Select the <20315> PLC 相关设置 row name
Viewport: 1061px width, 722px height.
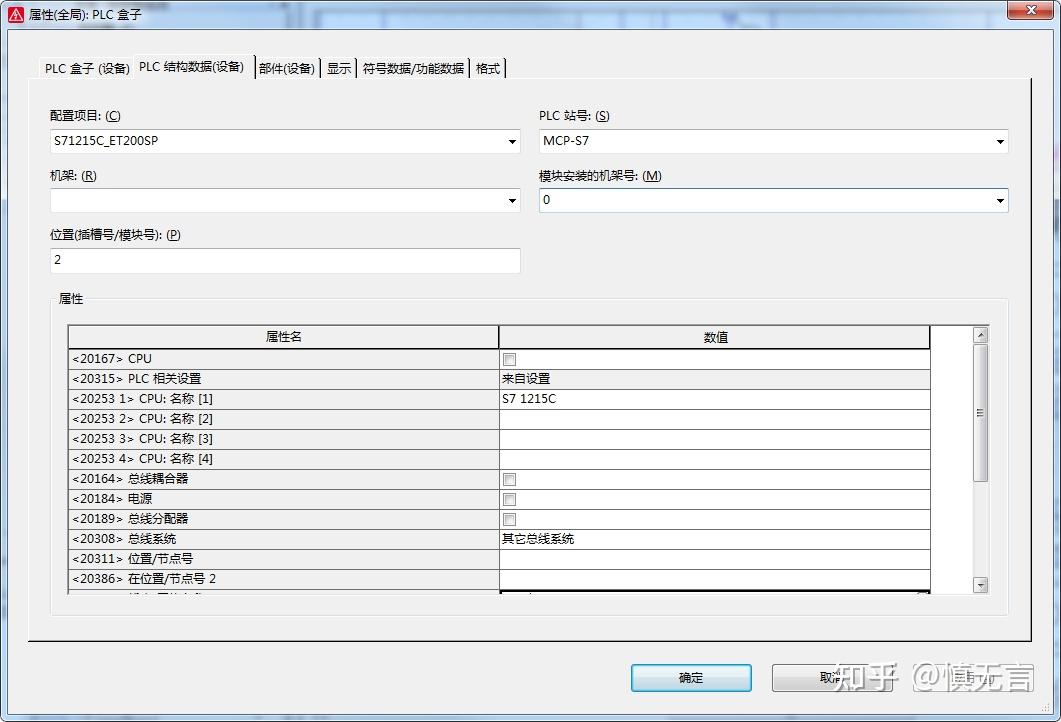click(284, 379)
